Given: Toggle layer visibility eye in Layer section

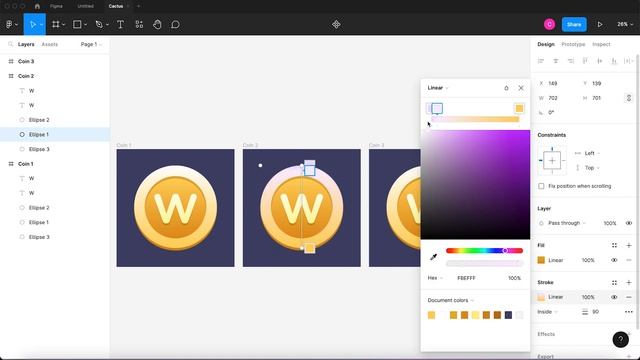Looking at the screenshot, I should coord(629,223).
